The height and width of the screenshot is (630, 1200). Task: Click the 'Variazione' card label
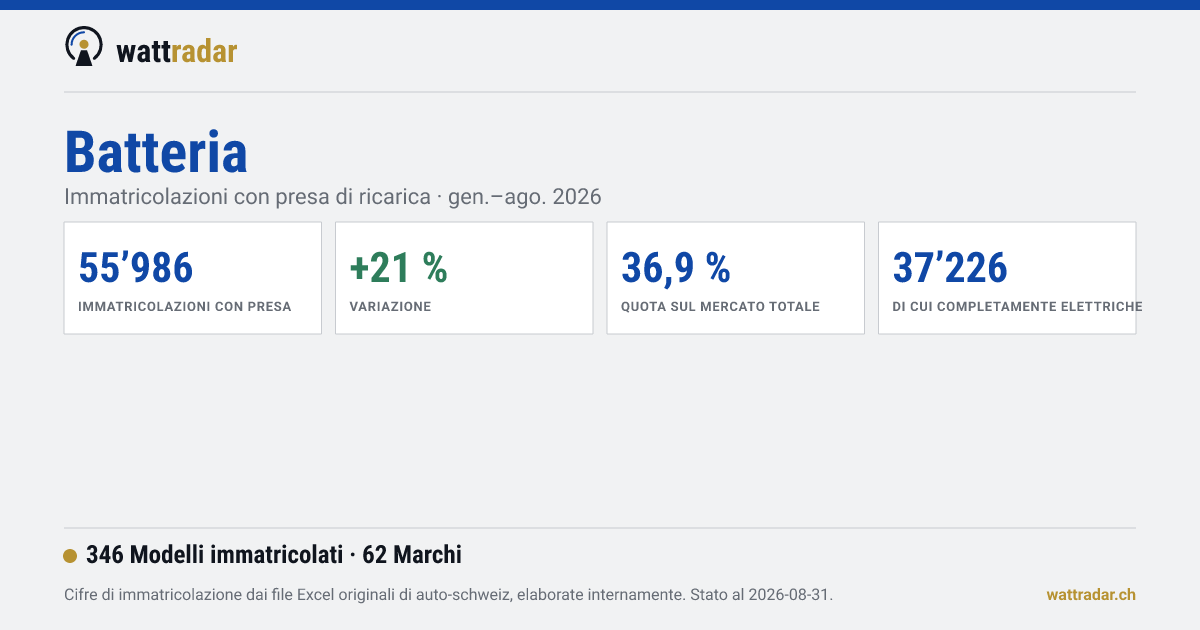(390, 307)
